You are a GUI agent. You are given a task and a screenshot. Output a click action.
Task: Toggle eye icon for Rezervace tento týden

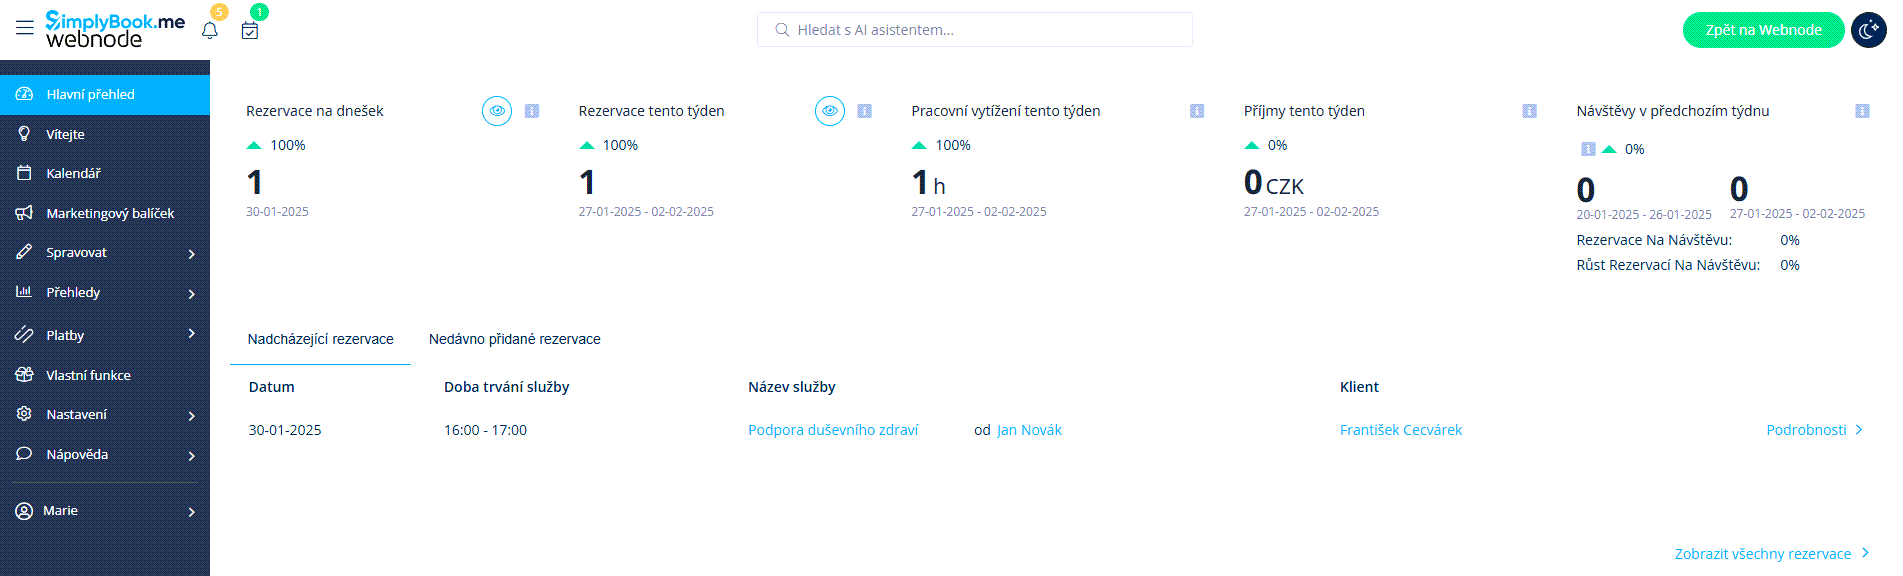pos(829,111)
